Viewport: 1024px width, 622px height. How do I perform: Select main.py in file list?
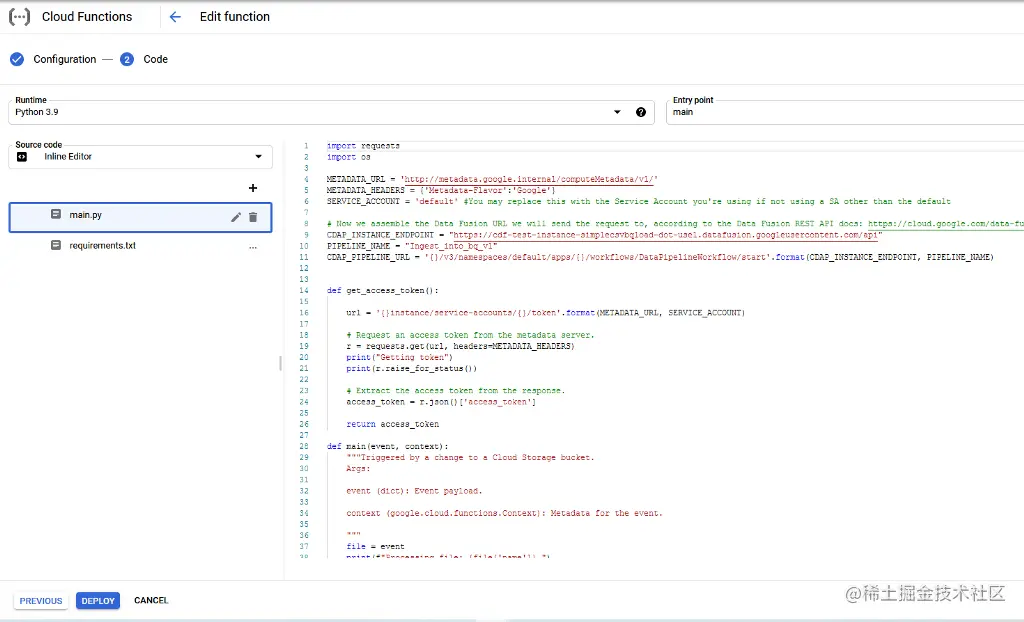tap(140, 217)
